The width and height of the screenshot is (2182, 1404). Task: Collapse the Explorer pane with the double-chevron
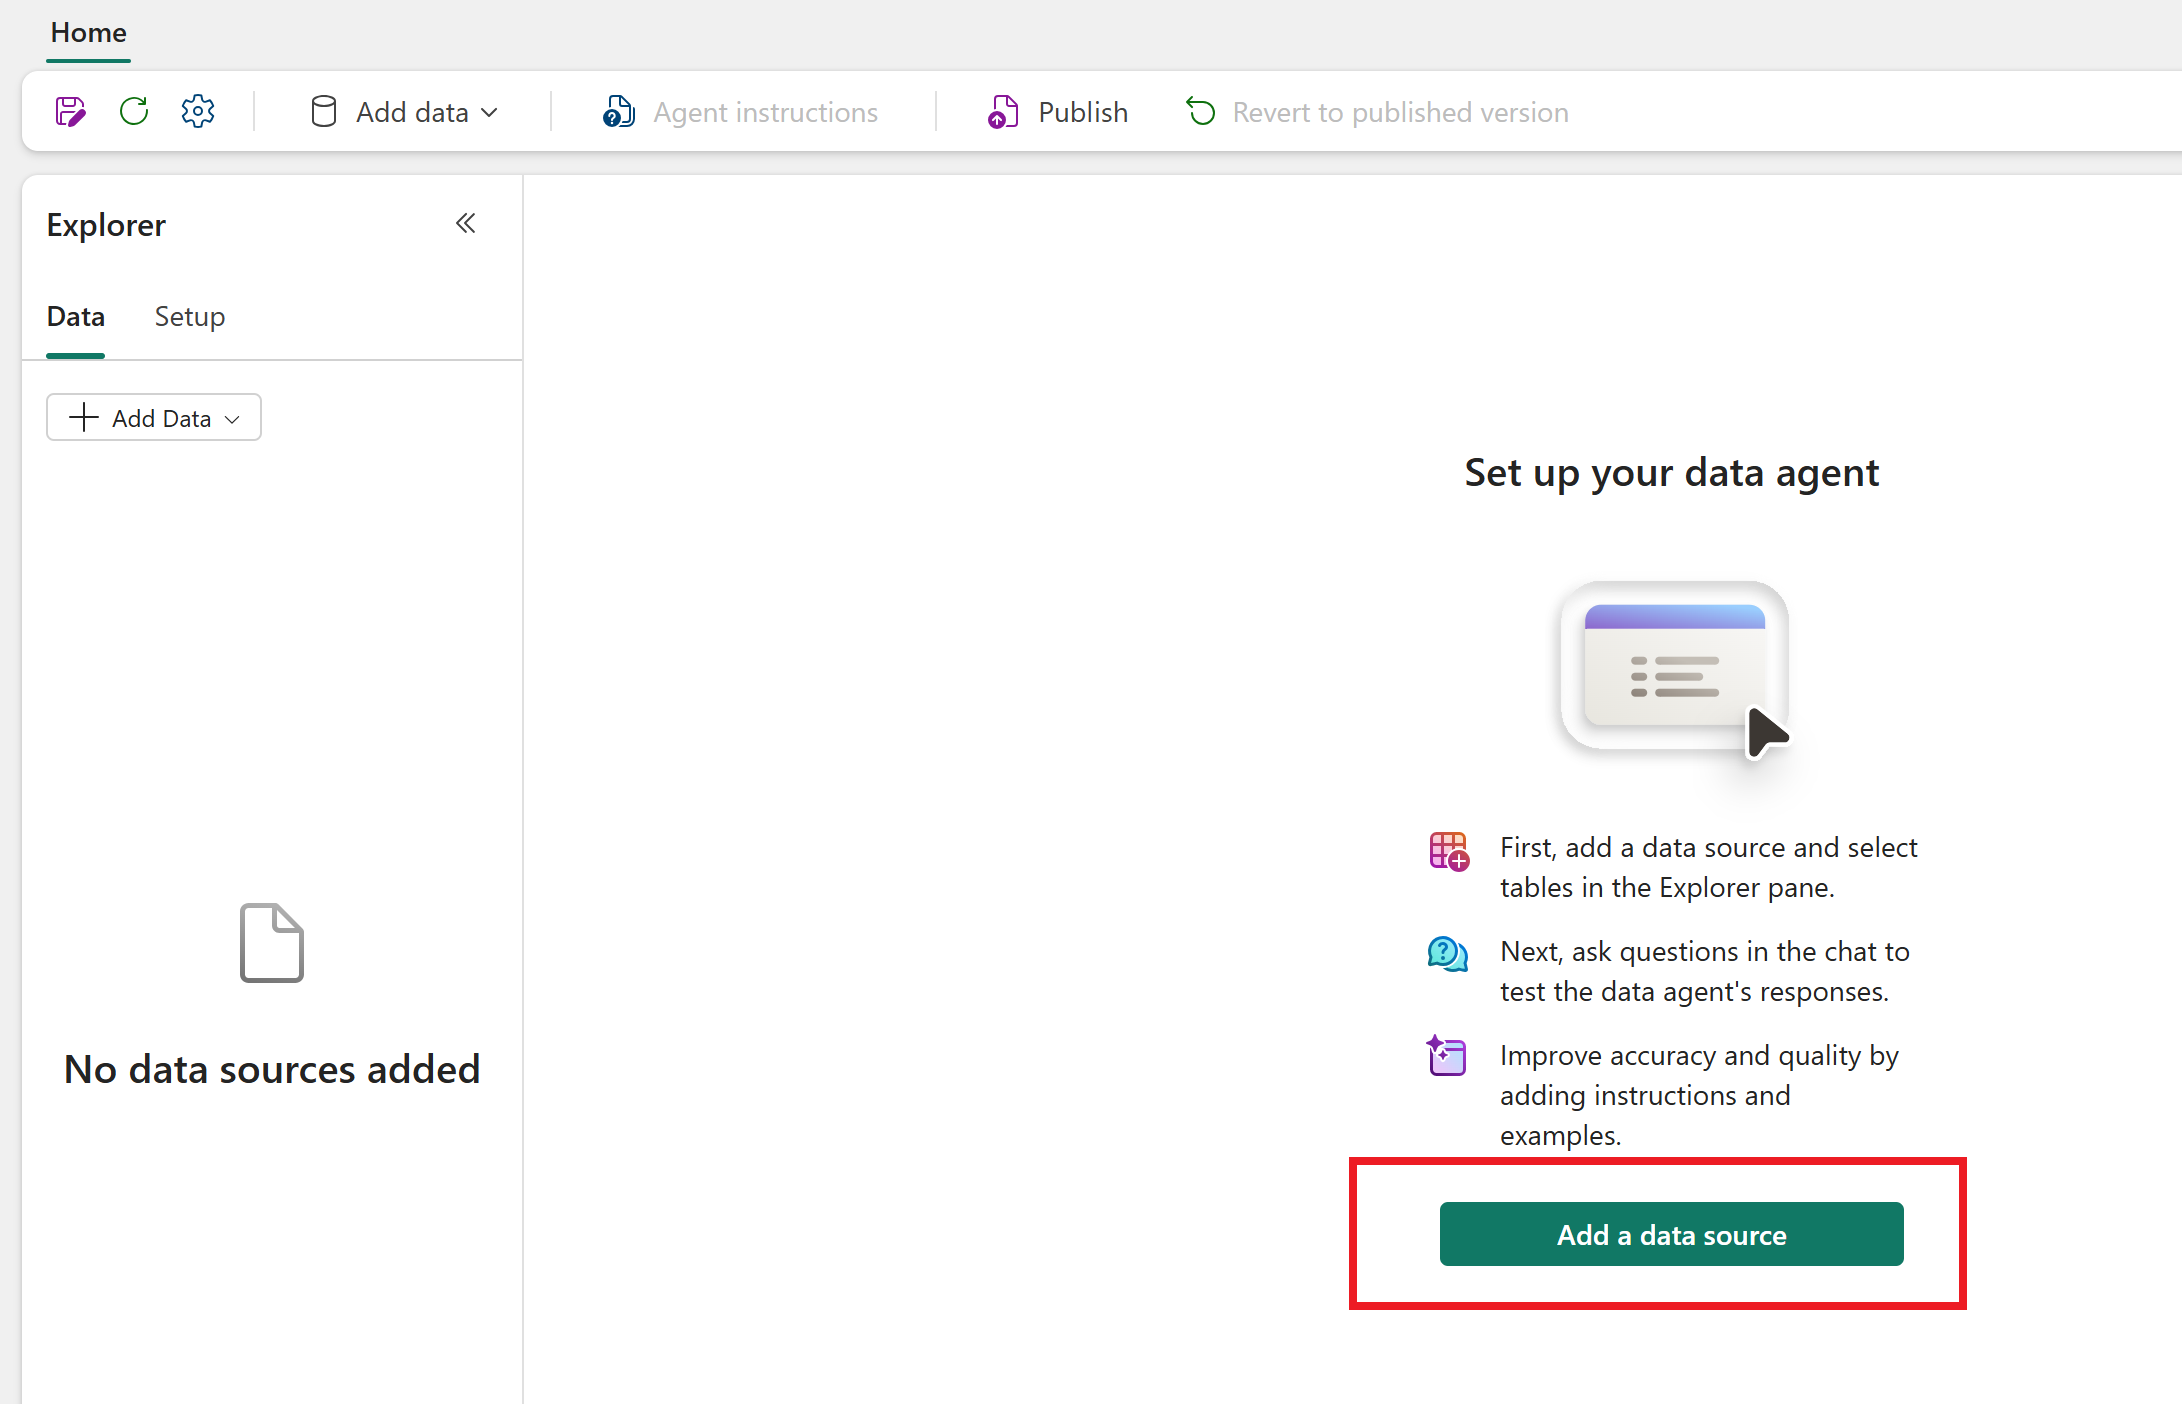coord(465,223)
